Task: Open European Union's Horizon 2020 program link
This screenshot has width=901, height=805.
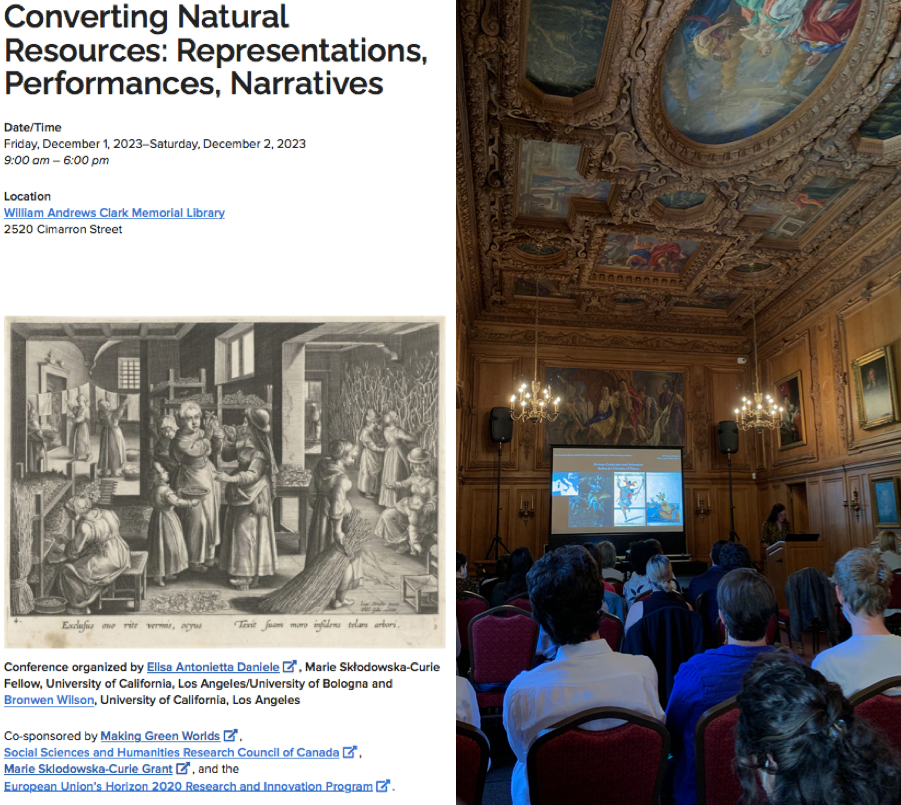Action: (x=188, y=786)
